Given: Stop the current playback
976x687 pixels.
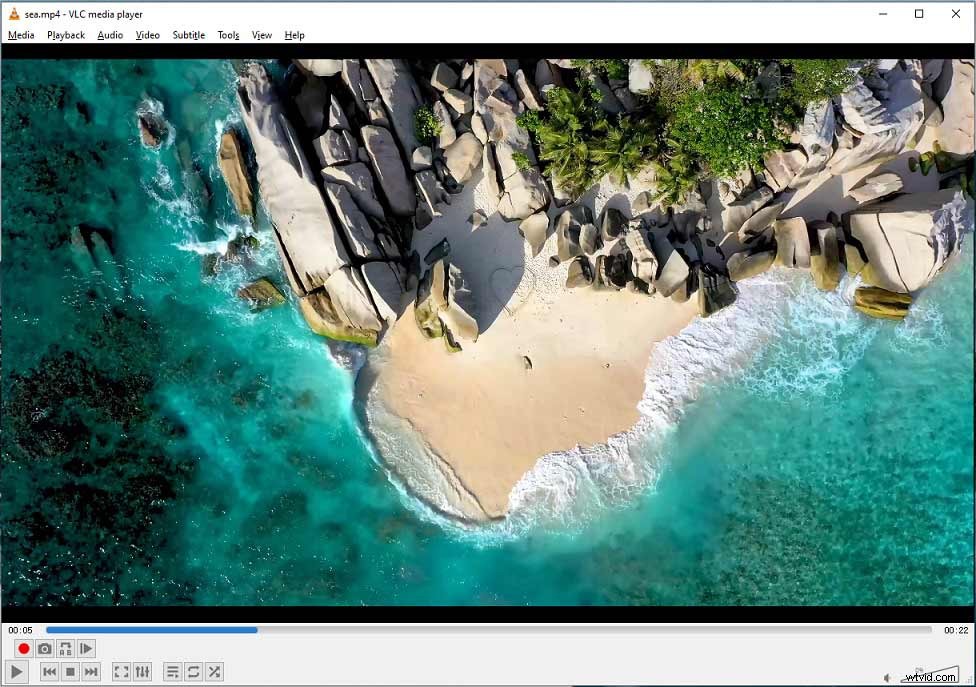Looking at the screenshot, I should (68, 671).
